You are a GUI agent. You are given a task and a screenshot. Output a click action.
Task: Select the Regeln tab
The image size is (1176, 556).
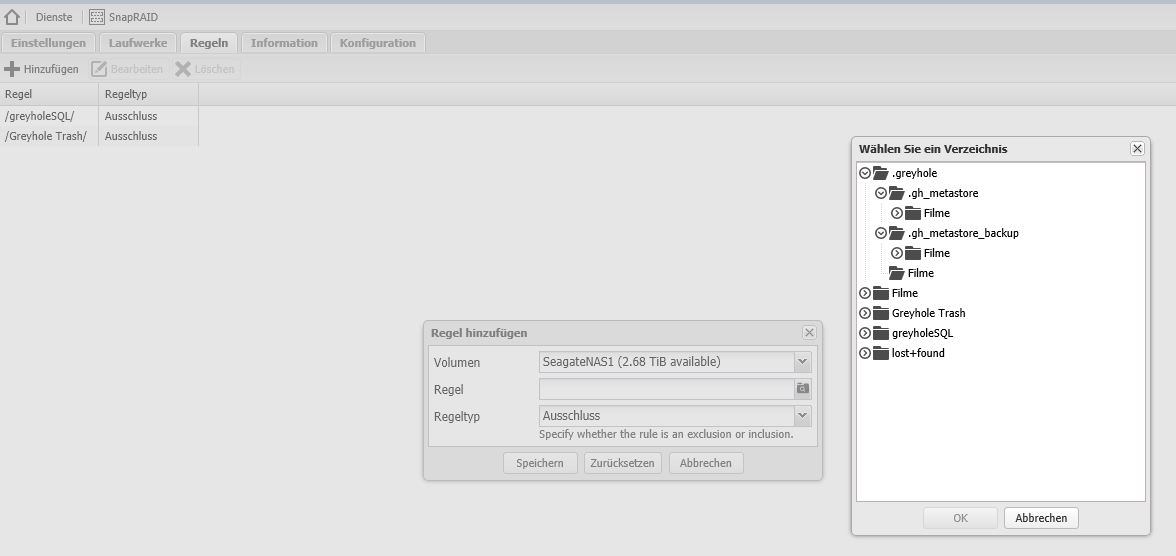tap(209, 43)
